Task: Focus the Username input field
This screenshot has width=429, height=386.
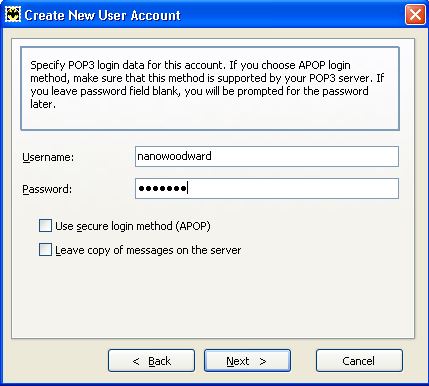Action: pos(267,156)
